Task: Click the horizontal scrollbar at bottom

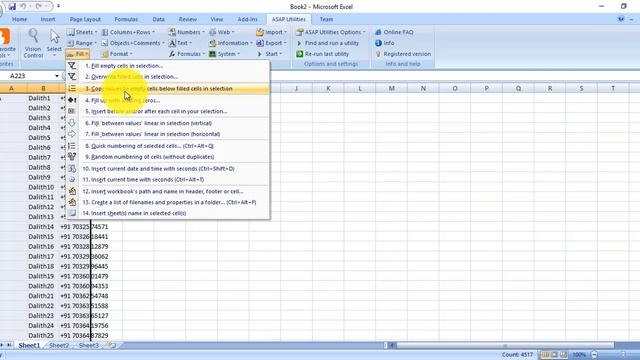Action: click(x=504, y=345)
